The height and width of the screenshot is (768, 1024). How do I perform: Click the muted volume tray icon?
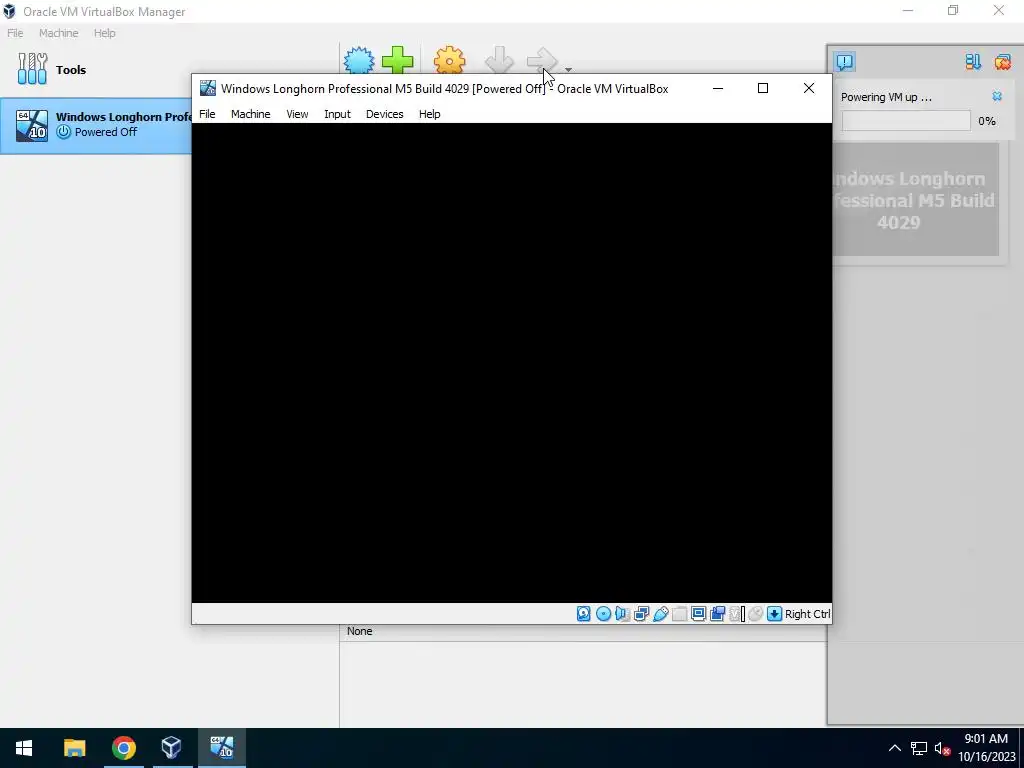tap(942, 748)
